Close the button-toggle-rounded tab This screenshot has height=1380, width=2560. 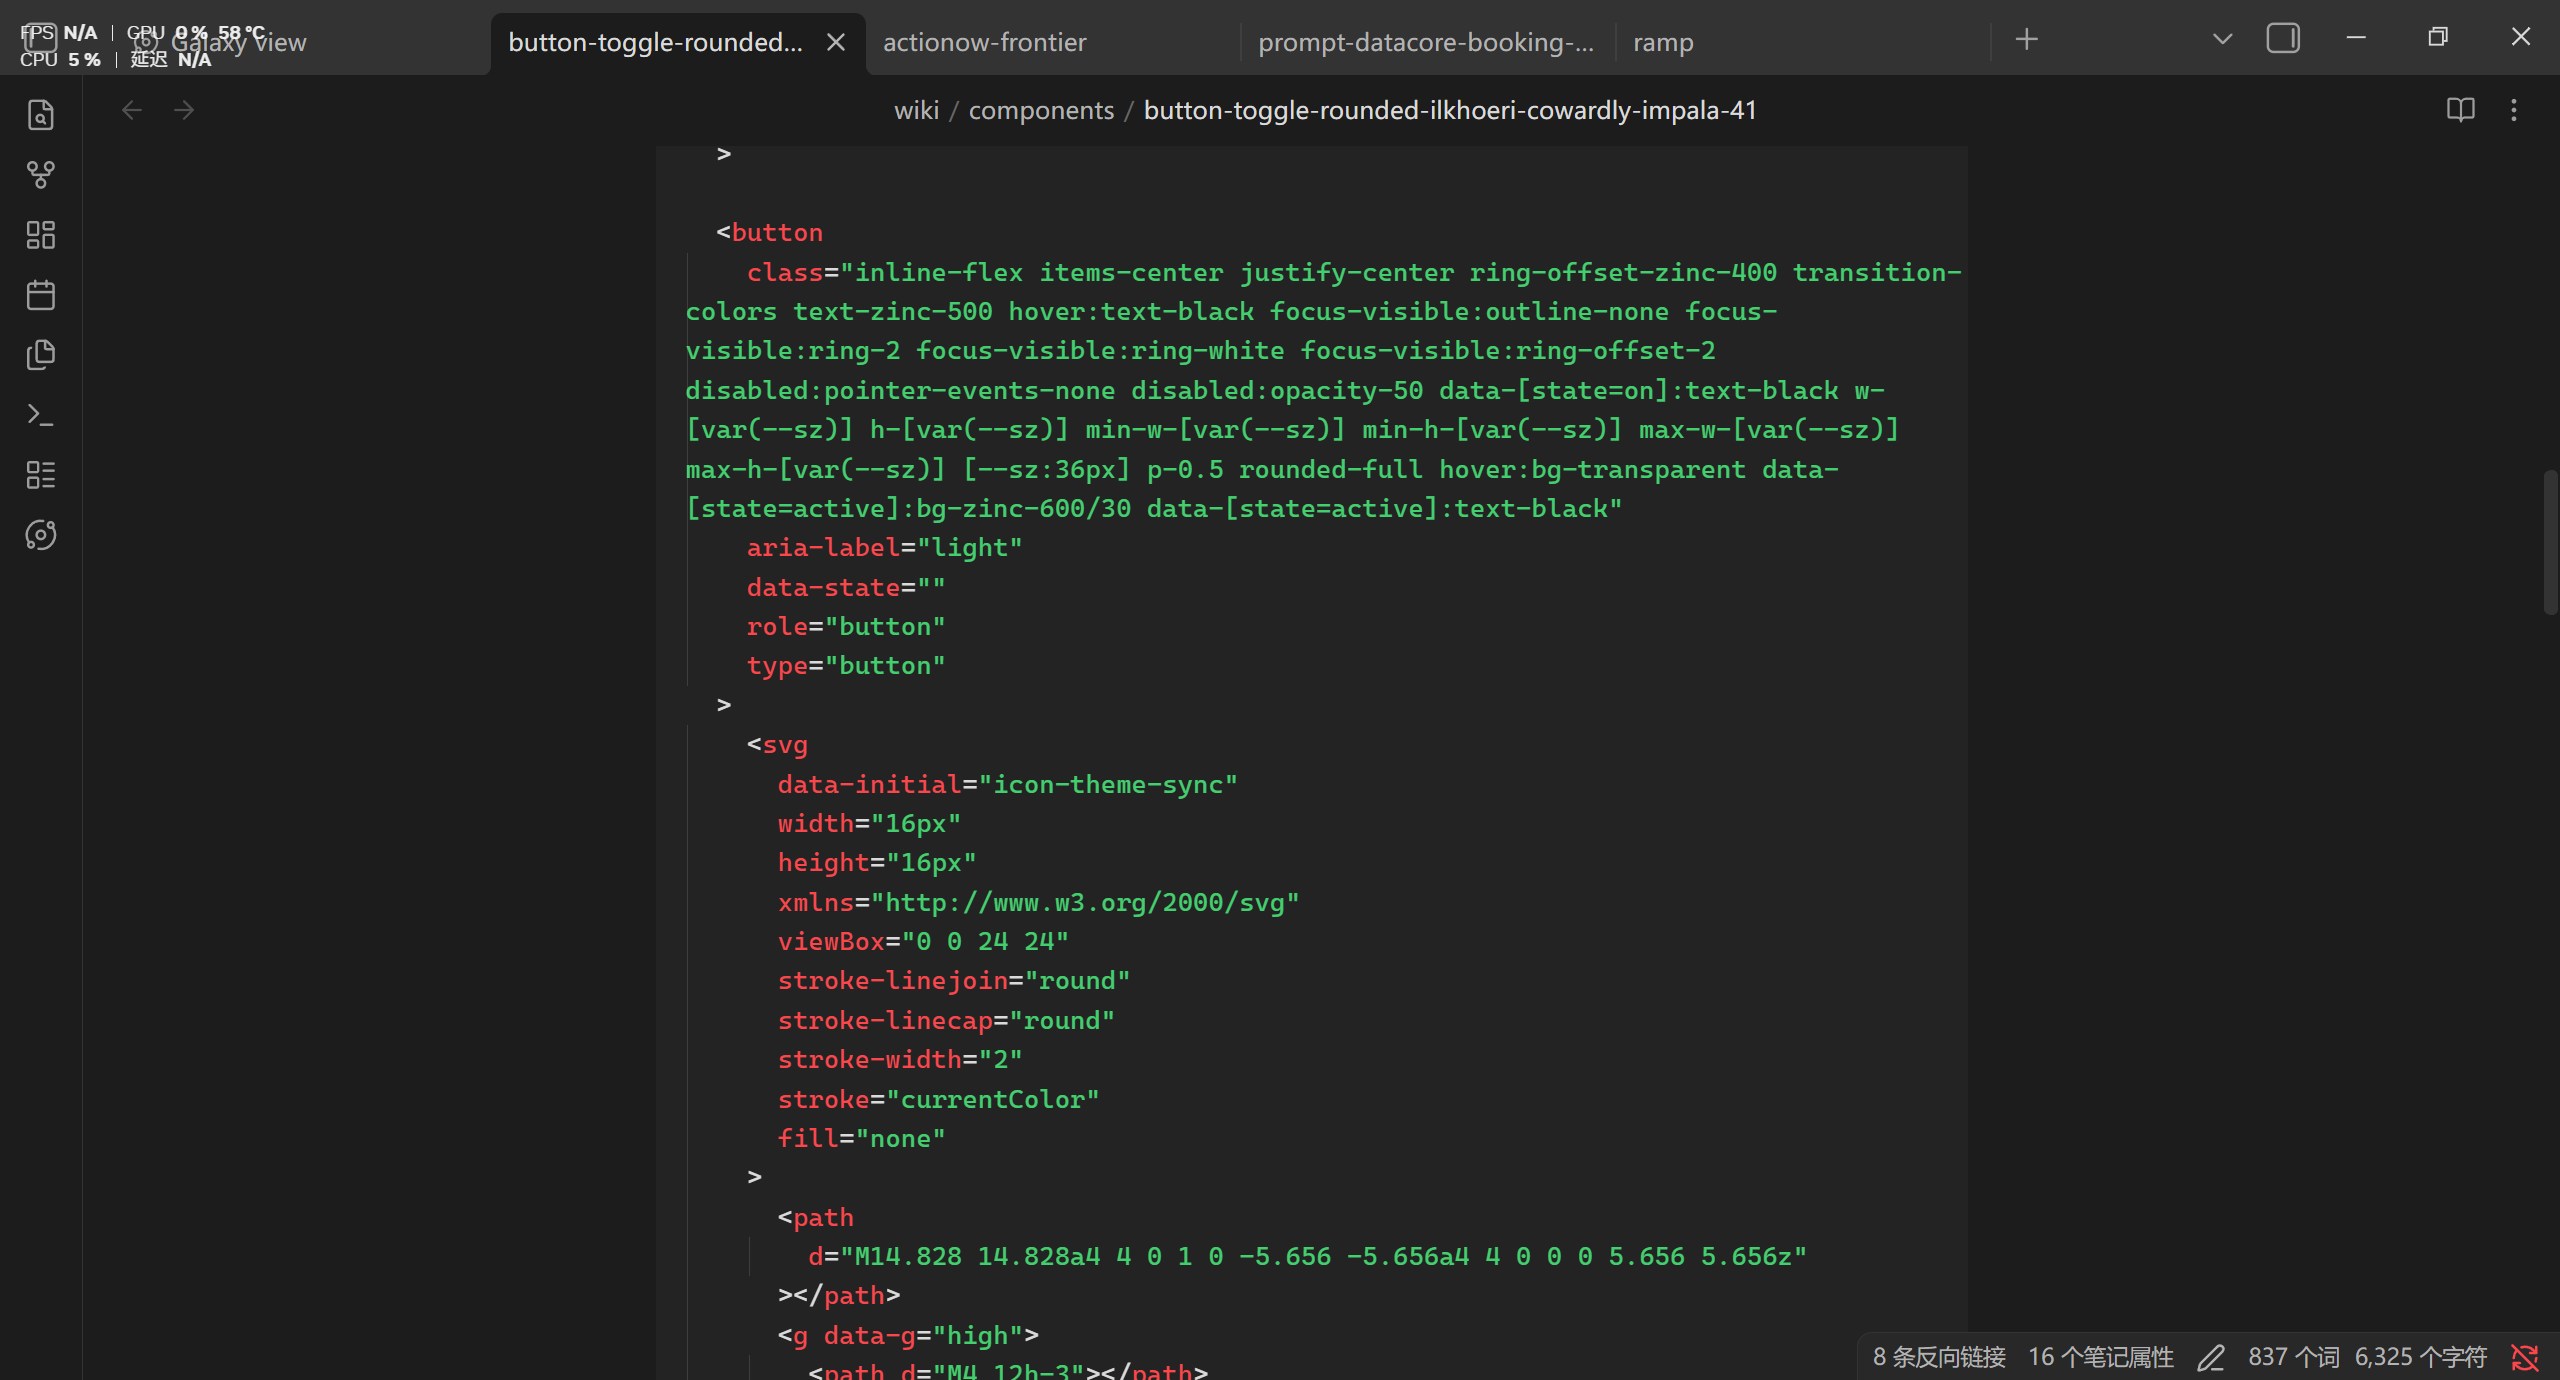[836, 42]
